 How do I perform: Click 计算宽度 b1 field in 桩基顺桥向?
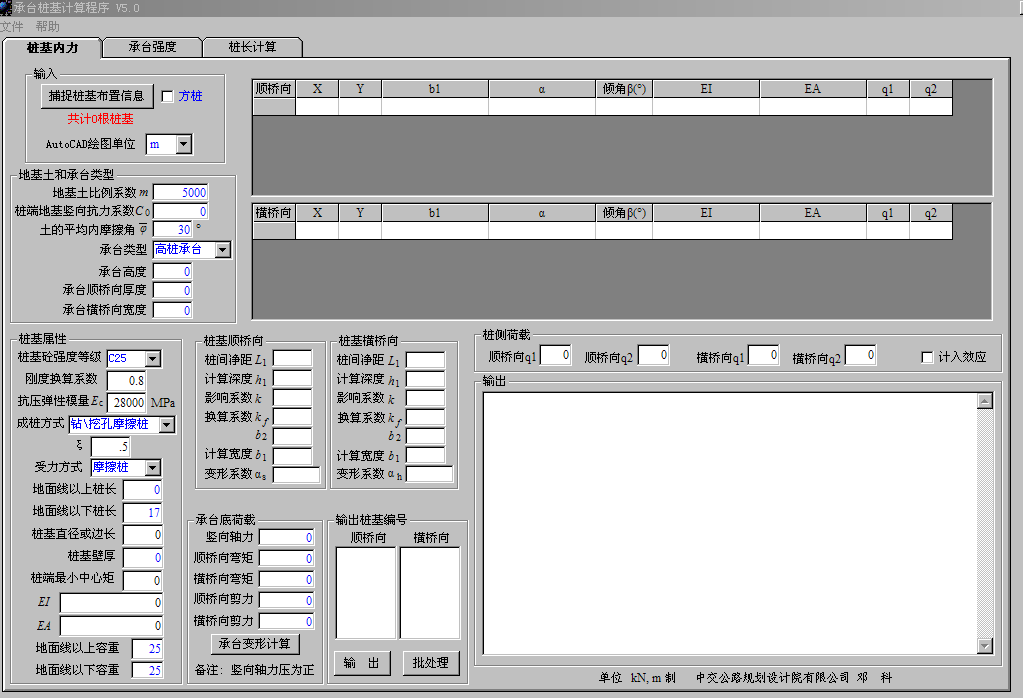292,456
